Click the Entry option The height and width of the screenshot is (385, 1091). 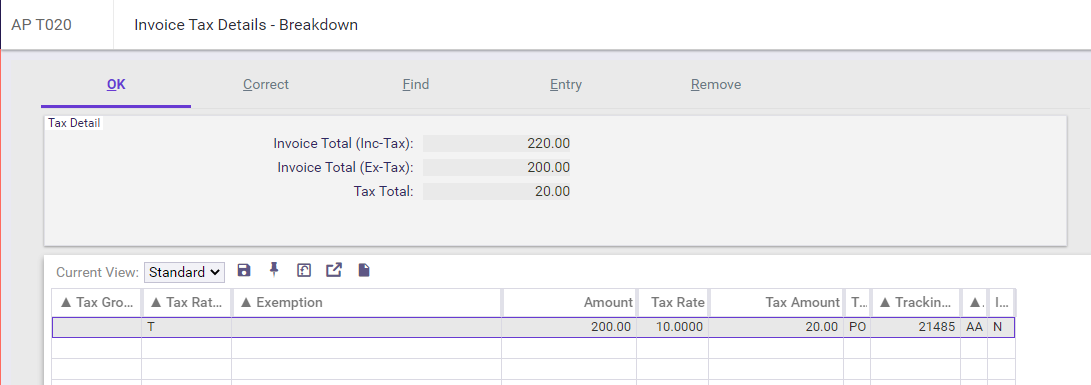point(566,85)
